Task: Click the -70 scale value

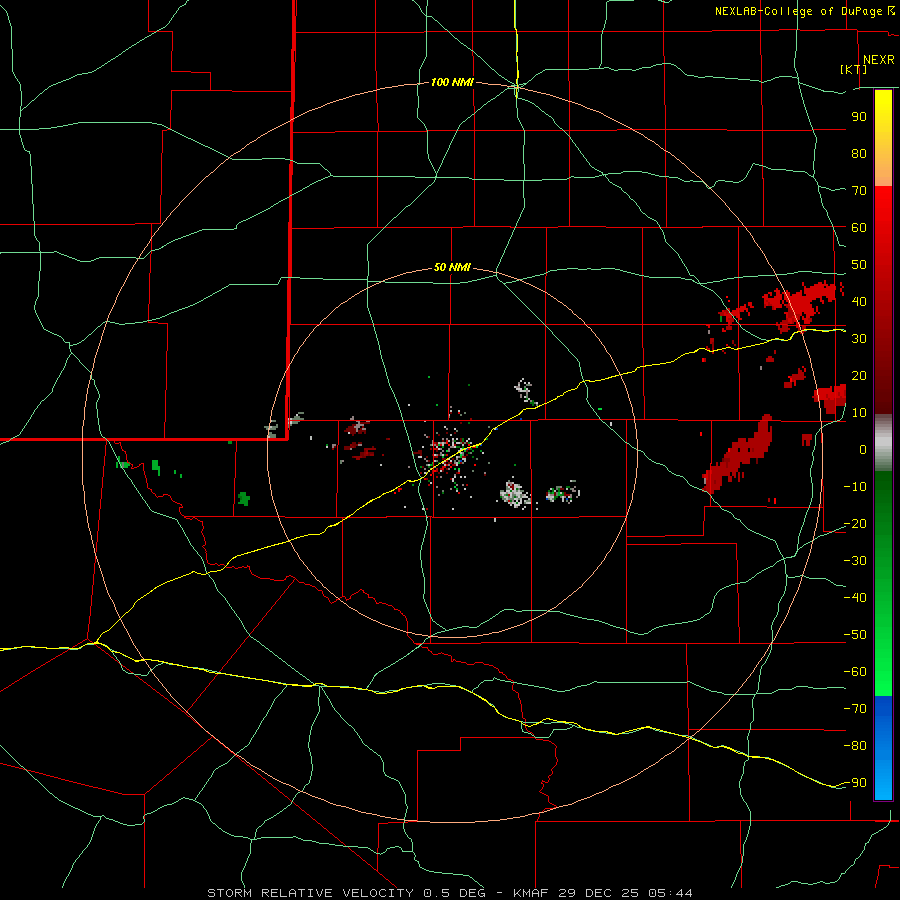Action: coord(855,708)
